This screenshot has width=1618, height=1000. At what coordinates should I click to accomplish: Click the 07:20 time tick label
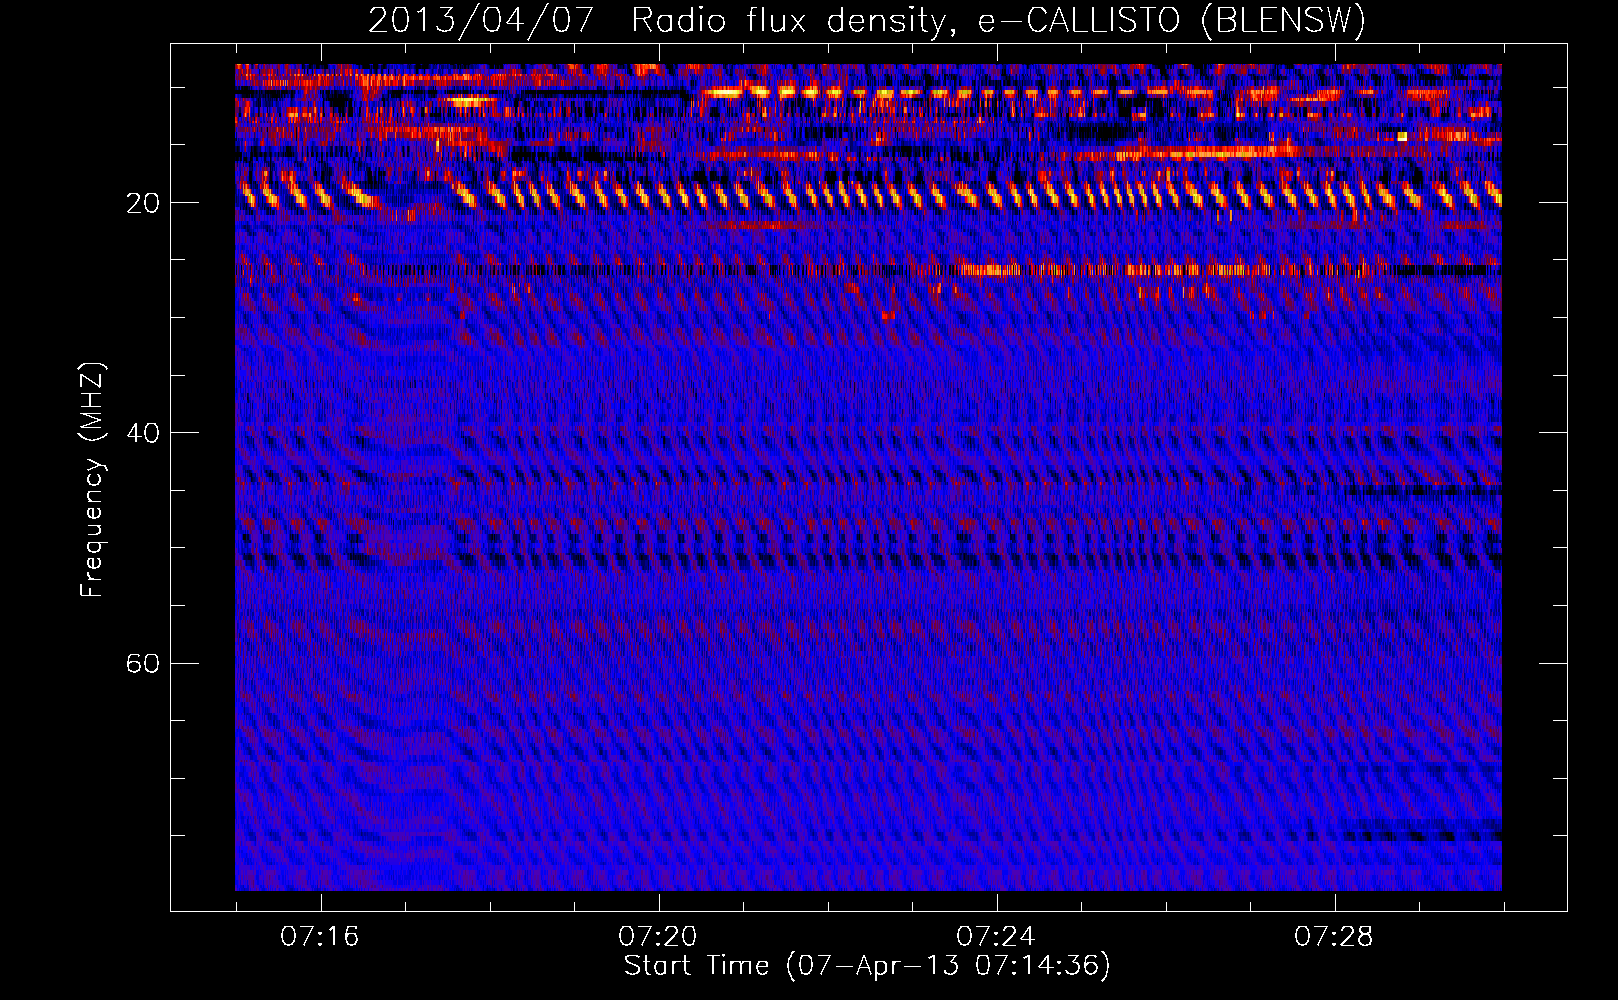658,936
